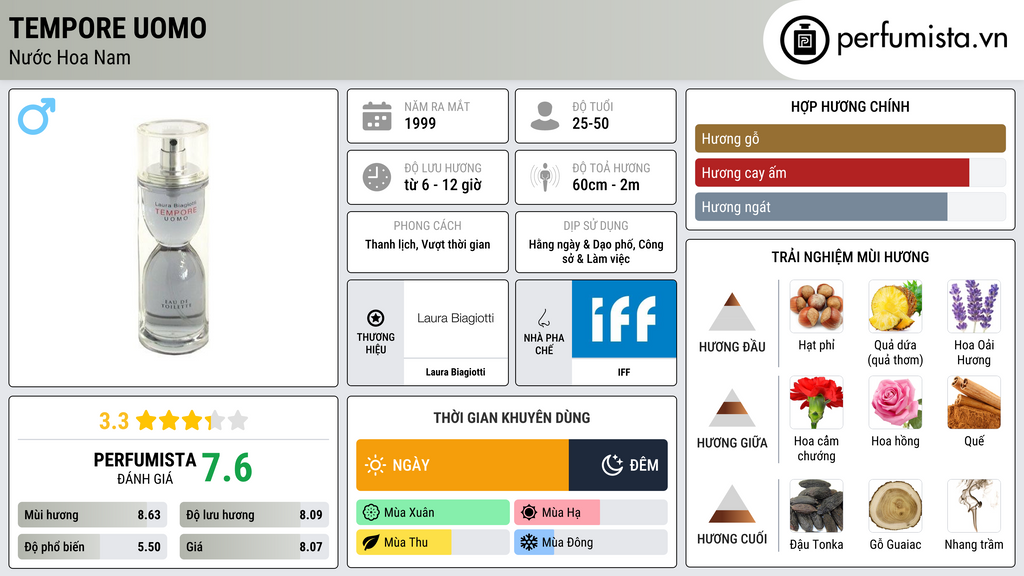Click the Mùa Xuân season bar
Viewport: 1024px width, 576px height.
(433, 513)
